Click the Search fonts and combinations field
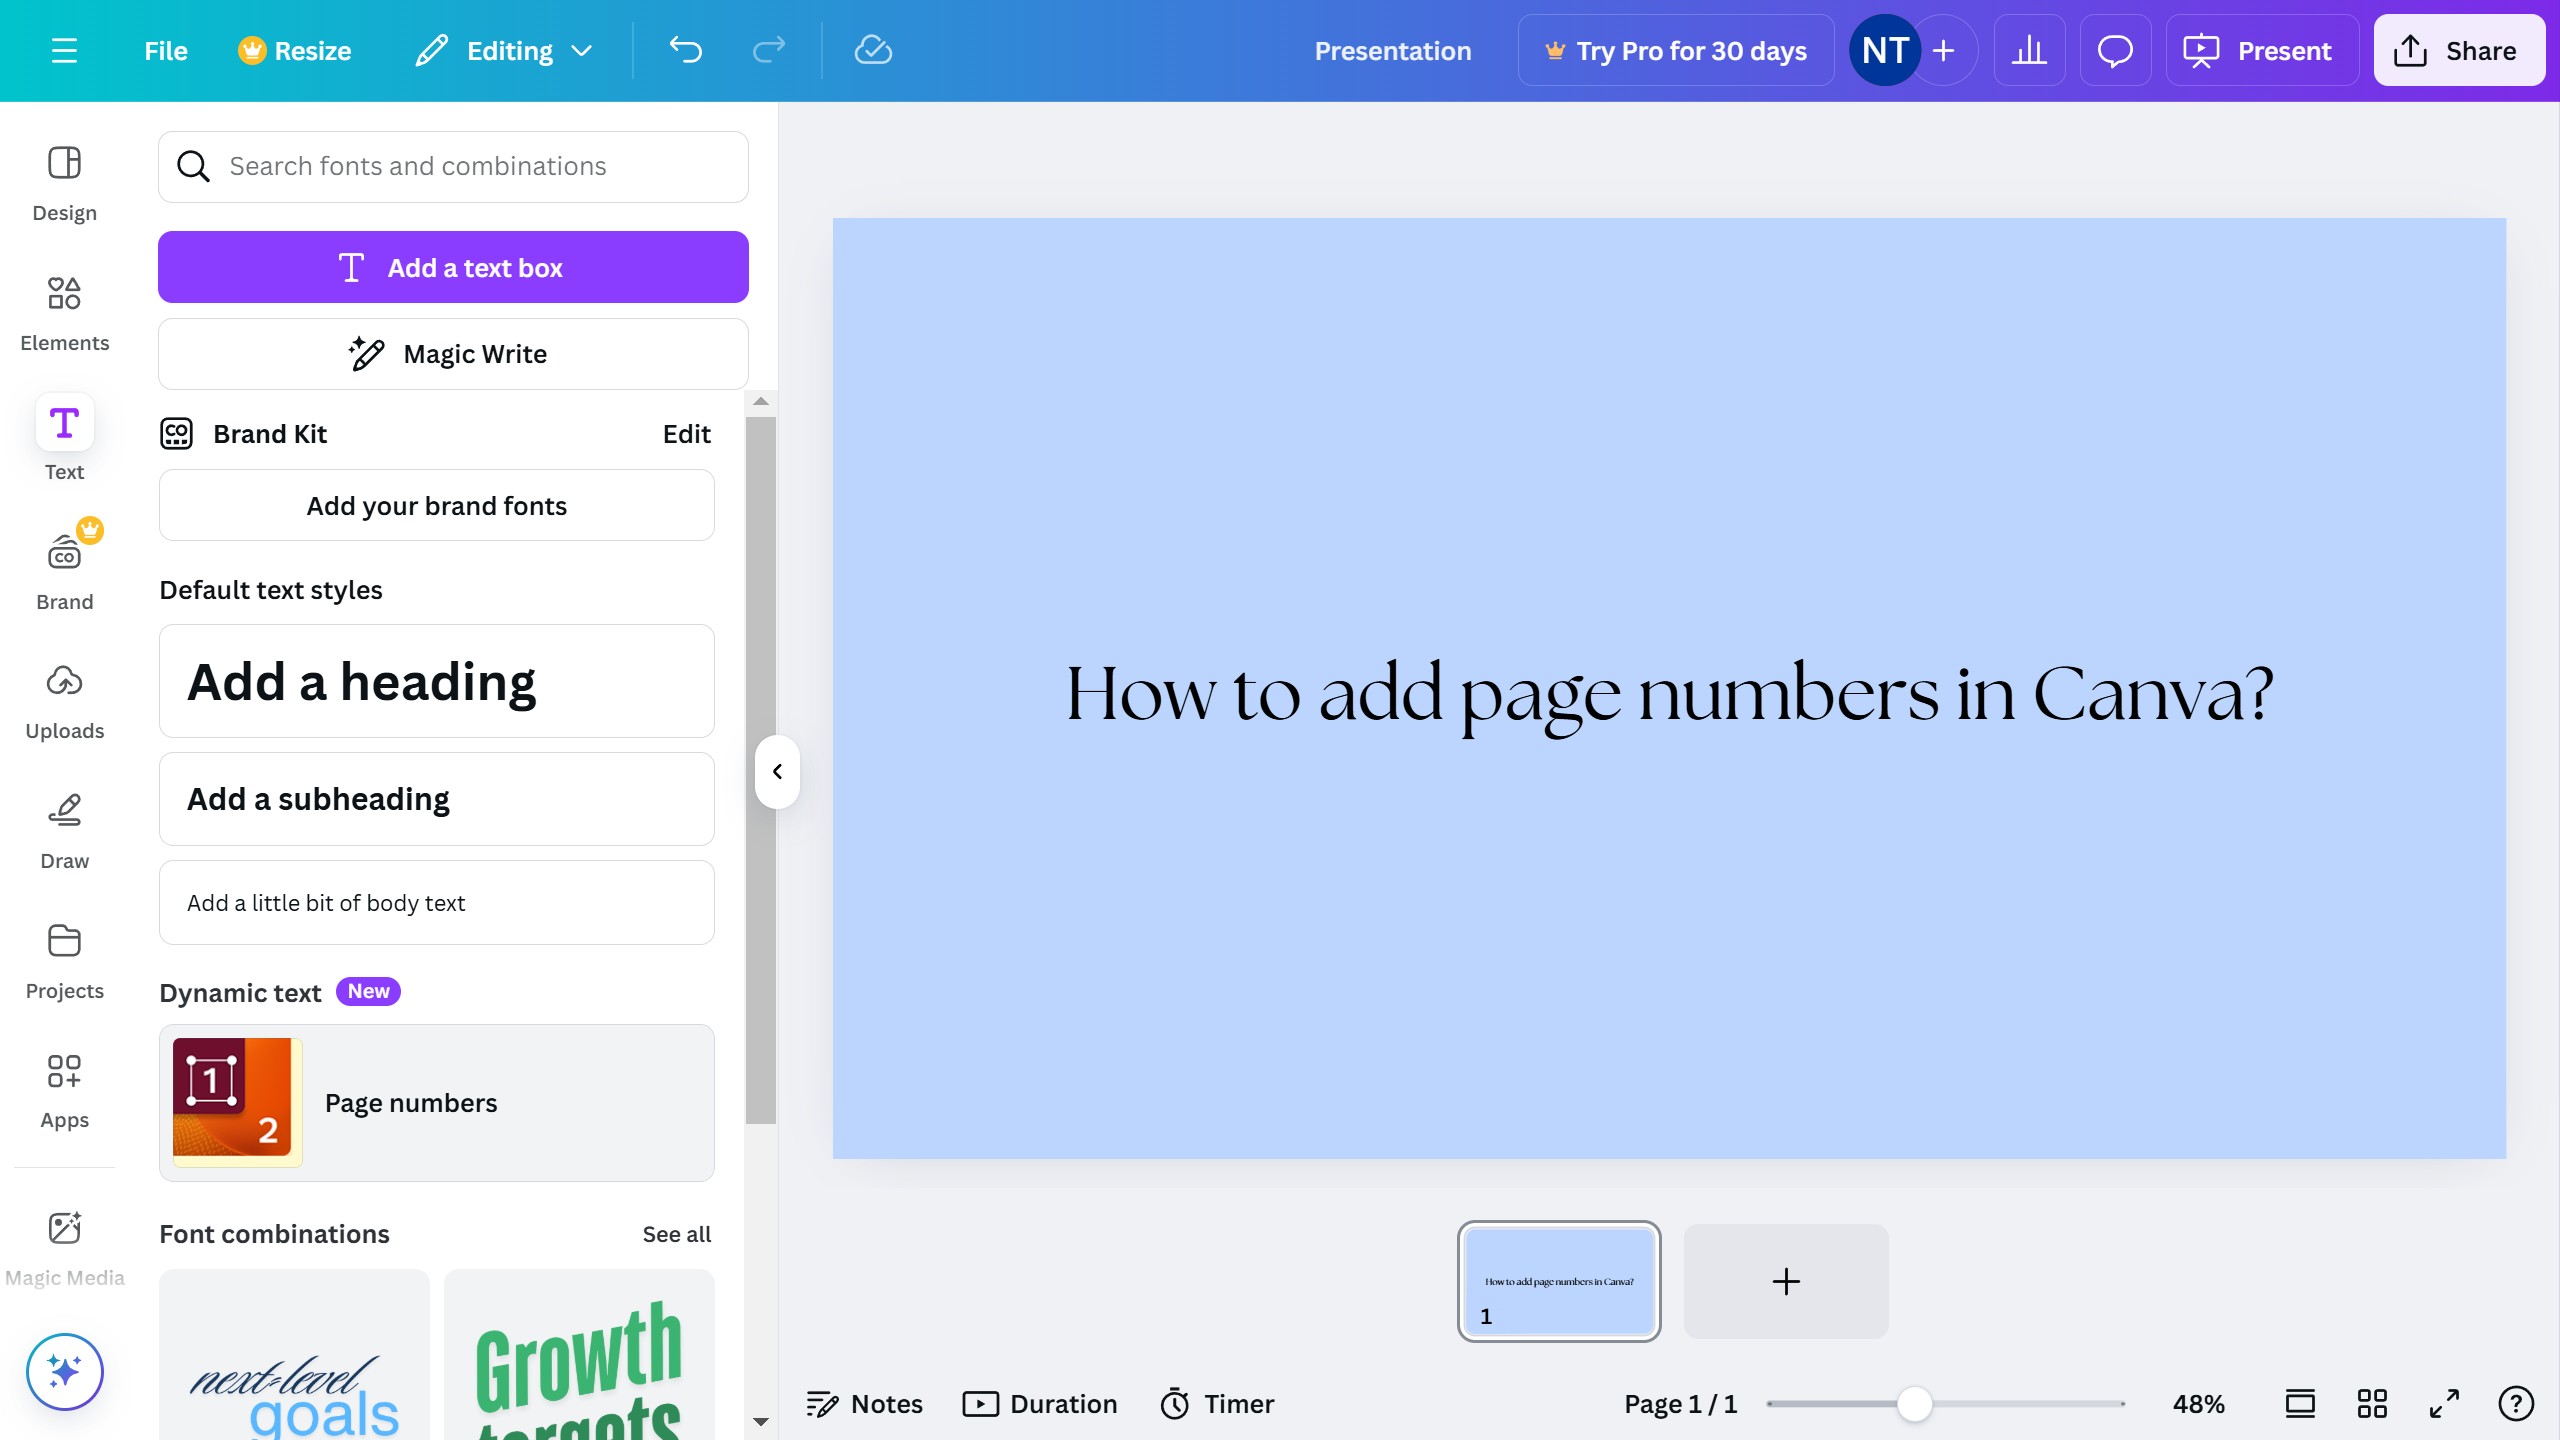This screenshot has height=1440, width=2560. pyautogui.click(x=453, y=166)
